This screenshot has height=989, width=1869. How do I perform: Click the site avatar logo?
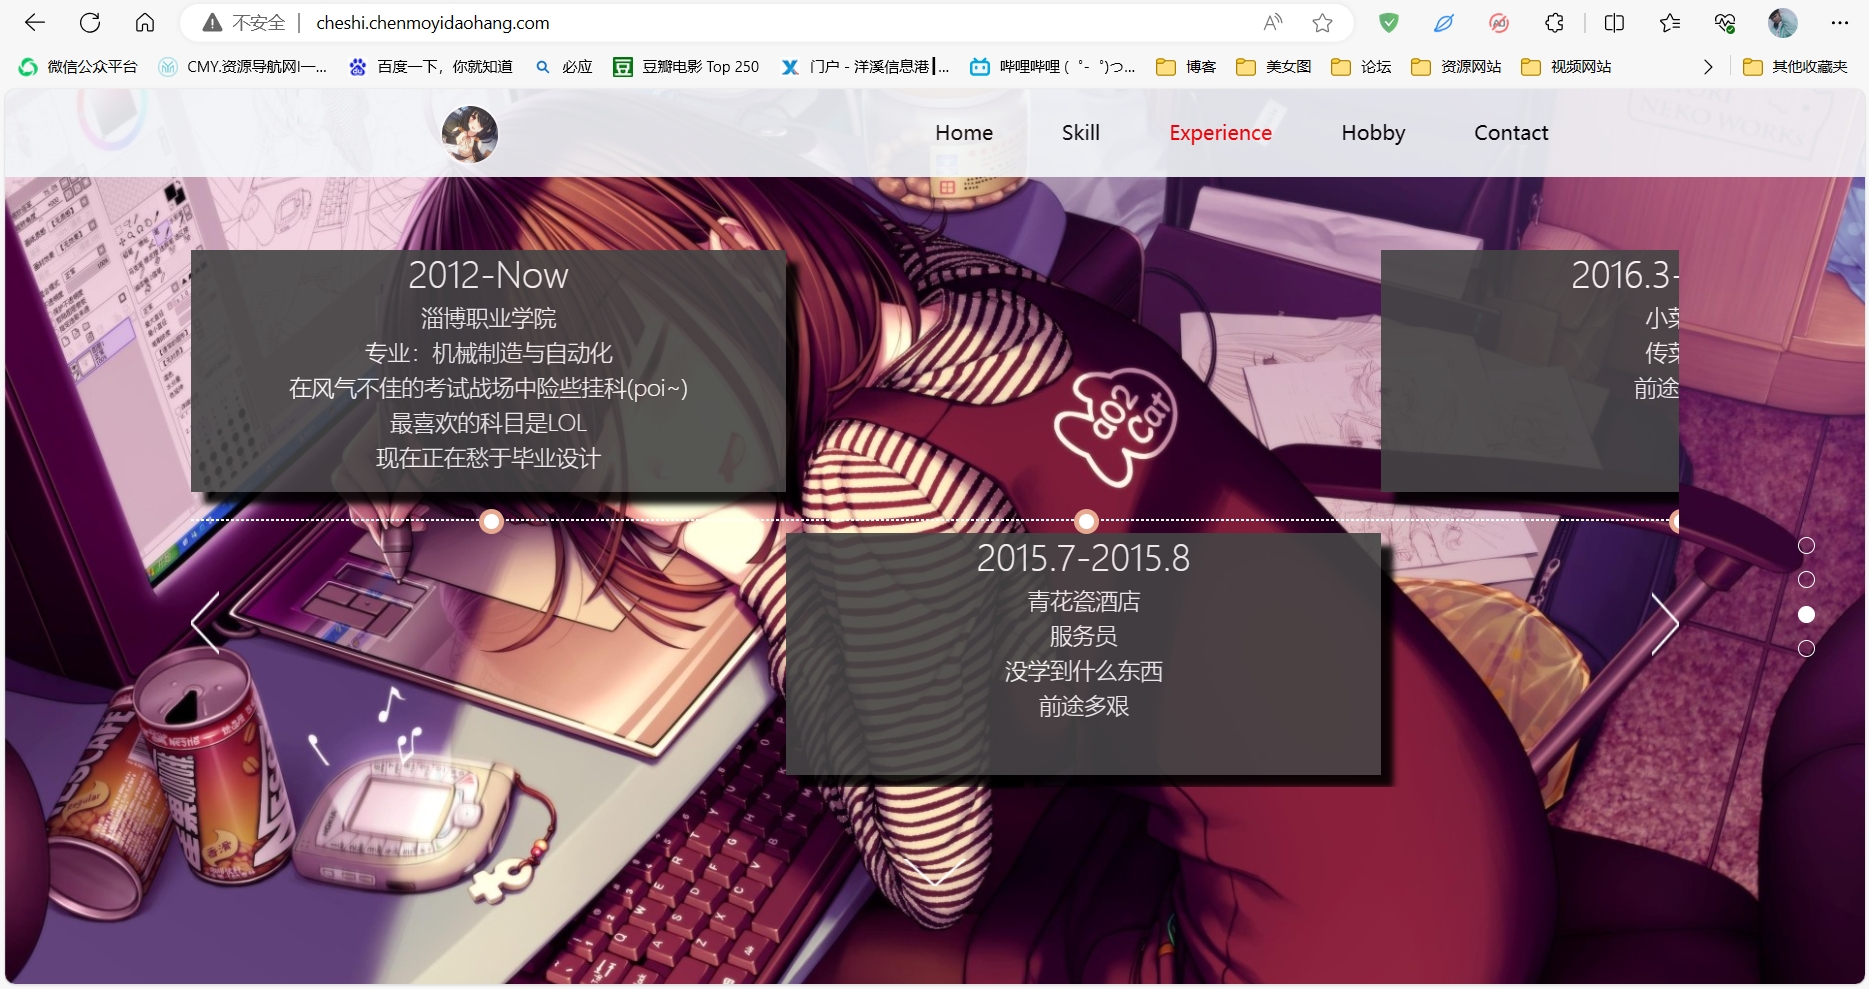click(470, 134)
